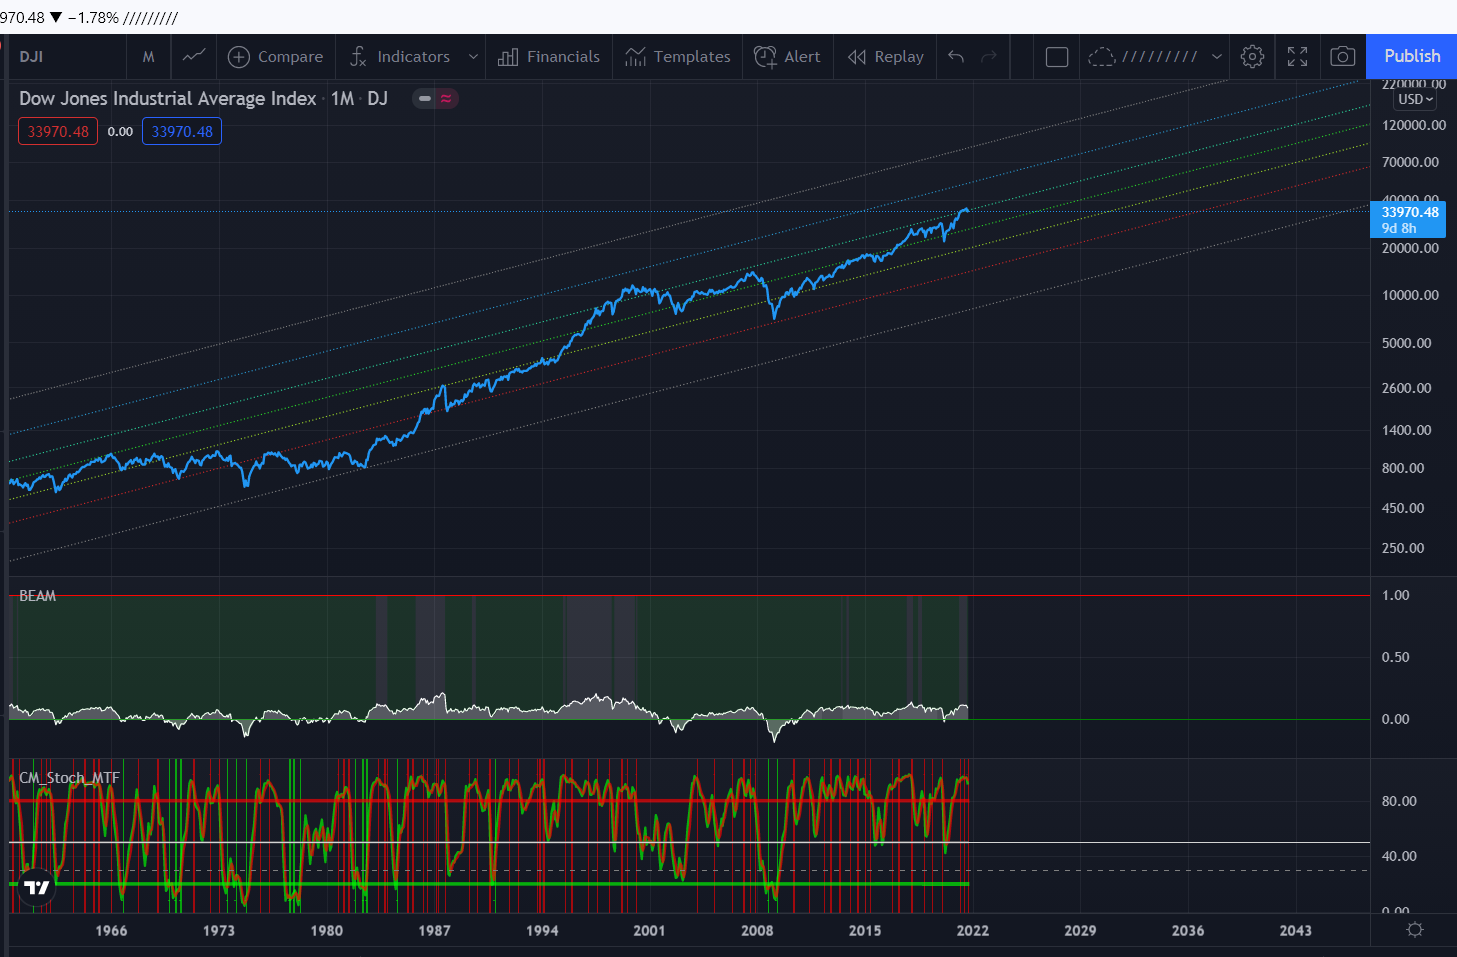
Task: Start bar Replay mode
Action: pos(886,57)
